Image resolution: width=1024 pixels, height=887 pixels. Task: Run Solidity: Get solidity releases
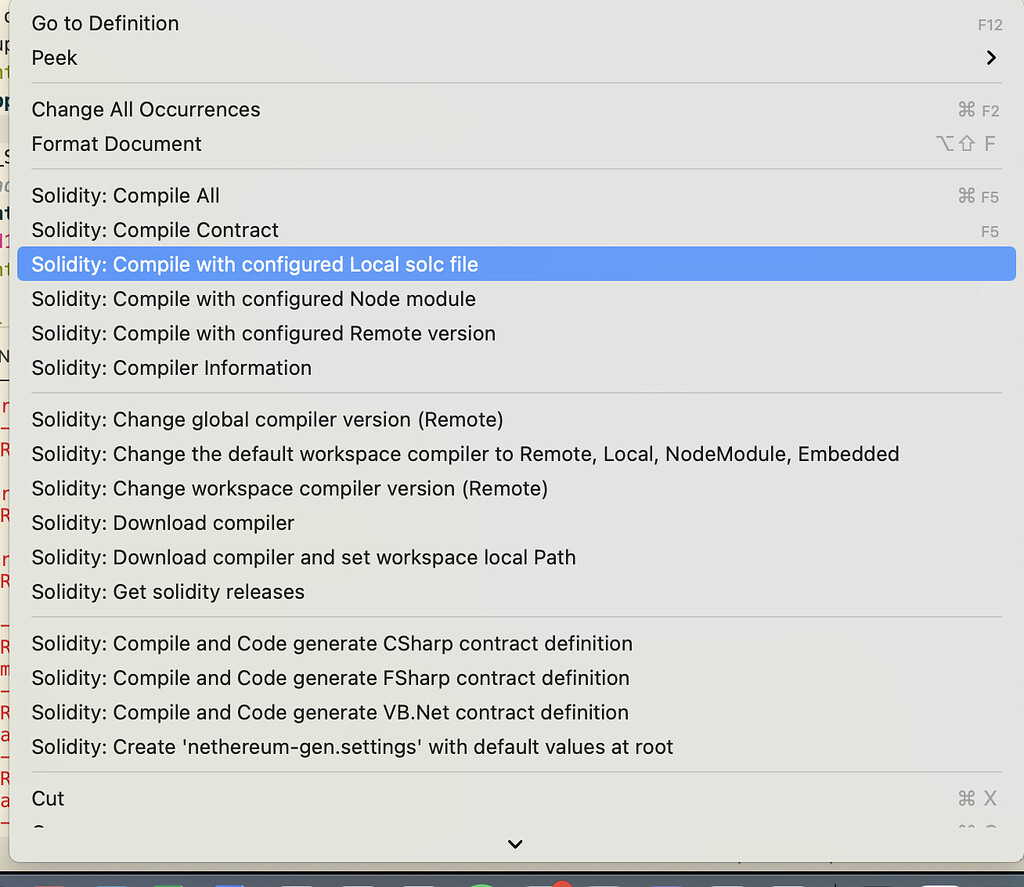(x=167, y=591)
